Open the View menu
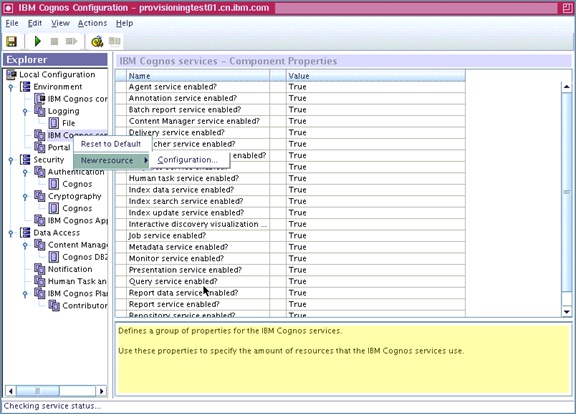The width and height of the screenshot is (576, 414). pyautogui.click(x=60, y=23)
